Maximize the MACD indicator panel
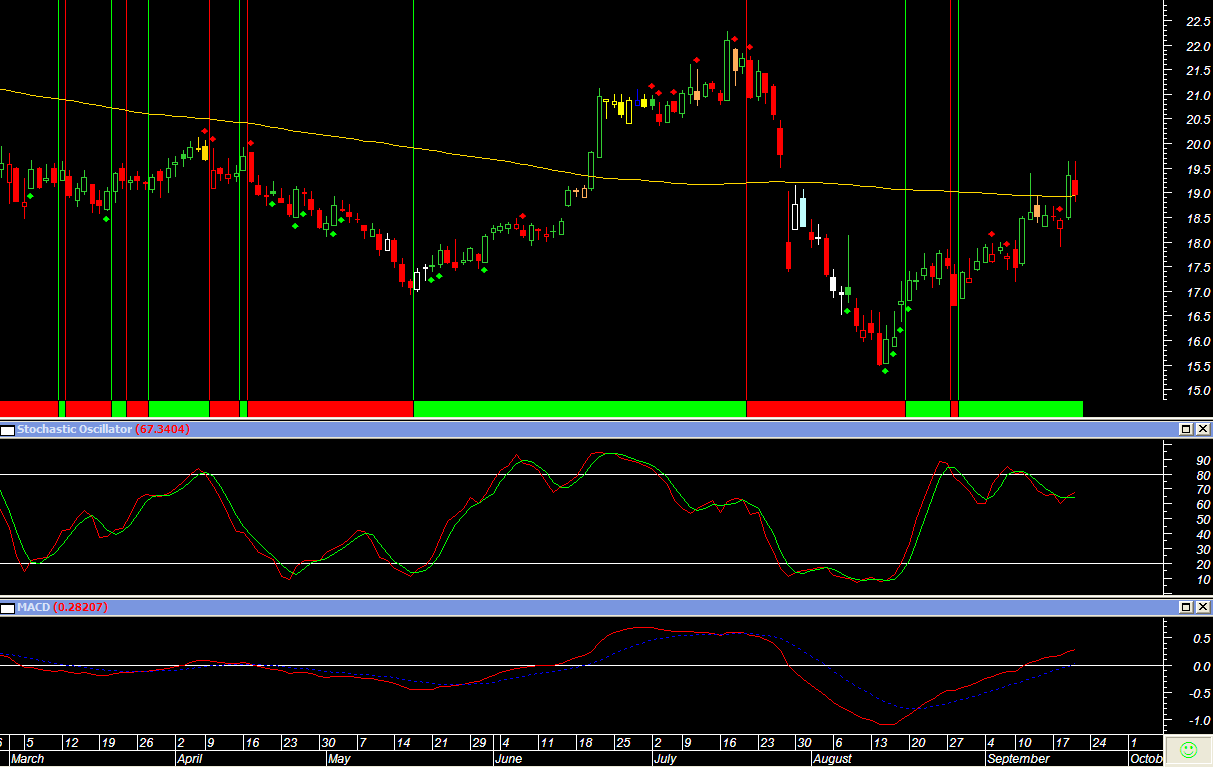This screenshot has height=767, width=1213. (x=1186, y=607)
